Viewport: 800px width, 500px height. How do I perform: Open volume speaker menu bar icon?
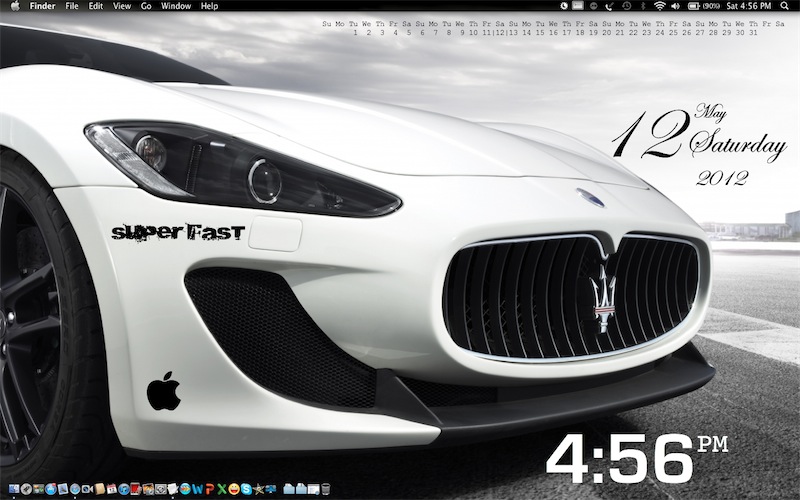[676, 6]
